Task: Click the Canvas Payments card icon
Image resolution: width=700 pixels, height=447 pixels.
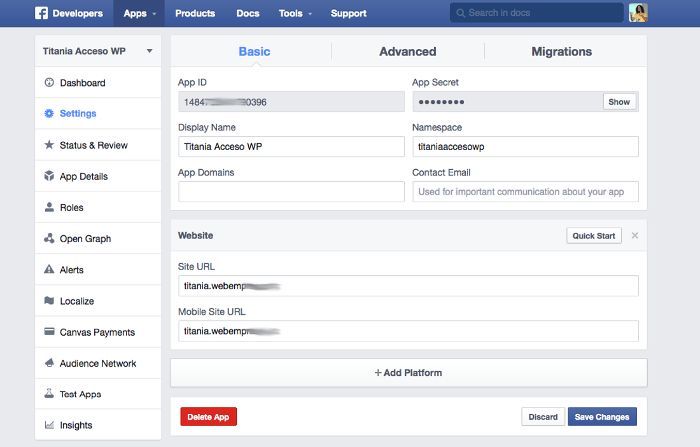Action: [x=49, y=331]
